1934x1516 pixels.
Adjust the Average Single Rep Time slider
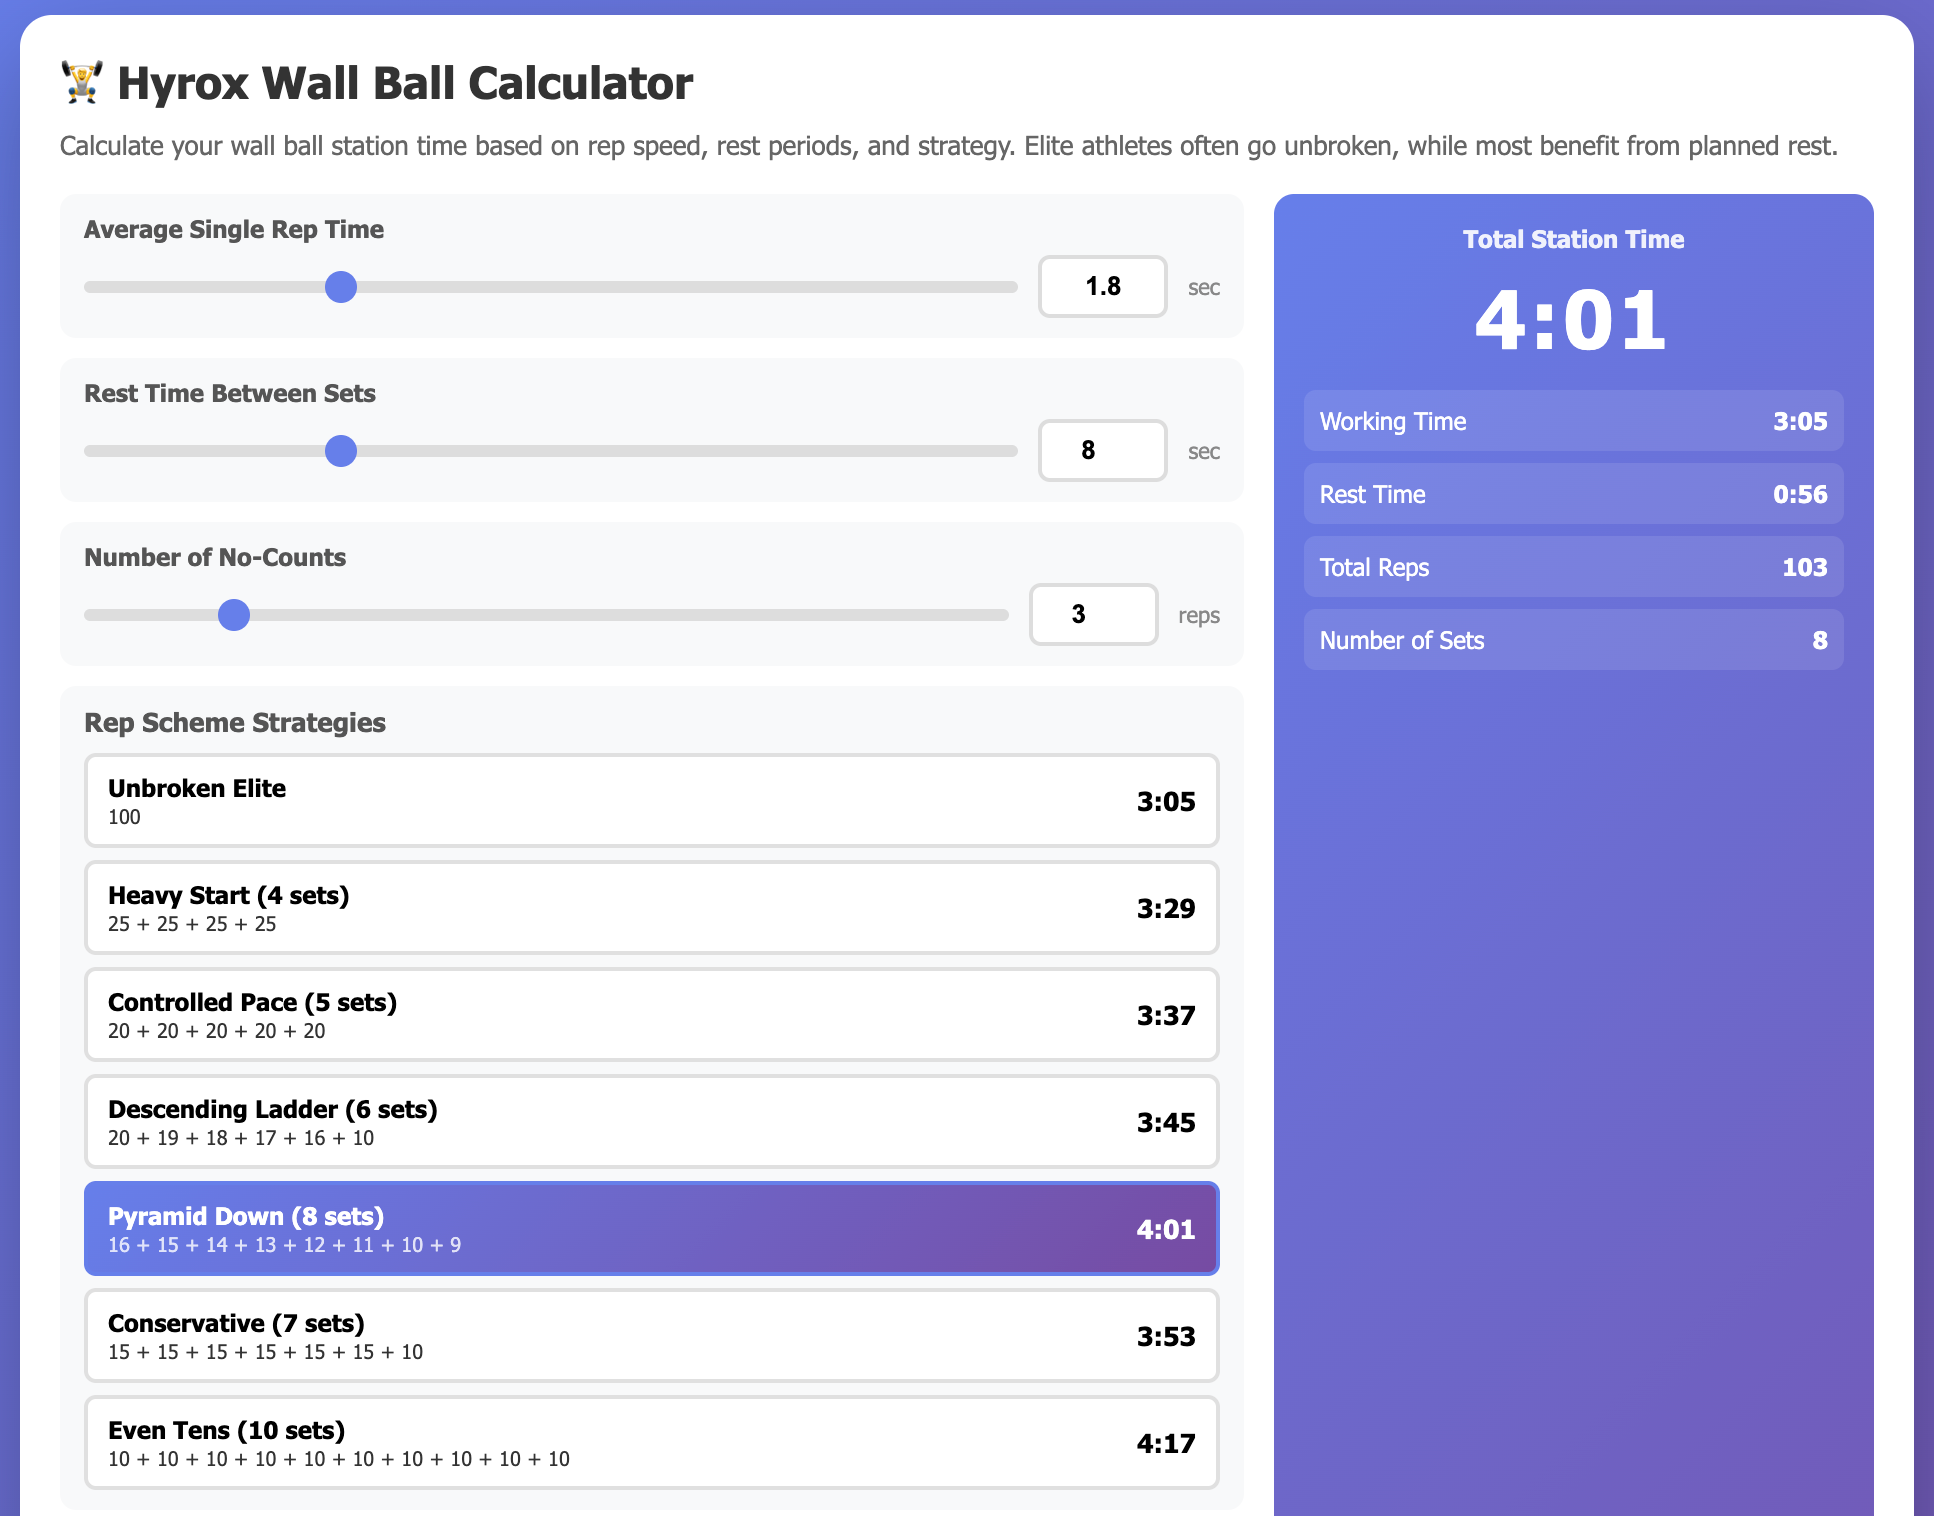pyautogui.click(x=340, y=287)
